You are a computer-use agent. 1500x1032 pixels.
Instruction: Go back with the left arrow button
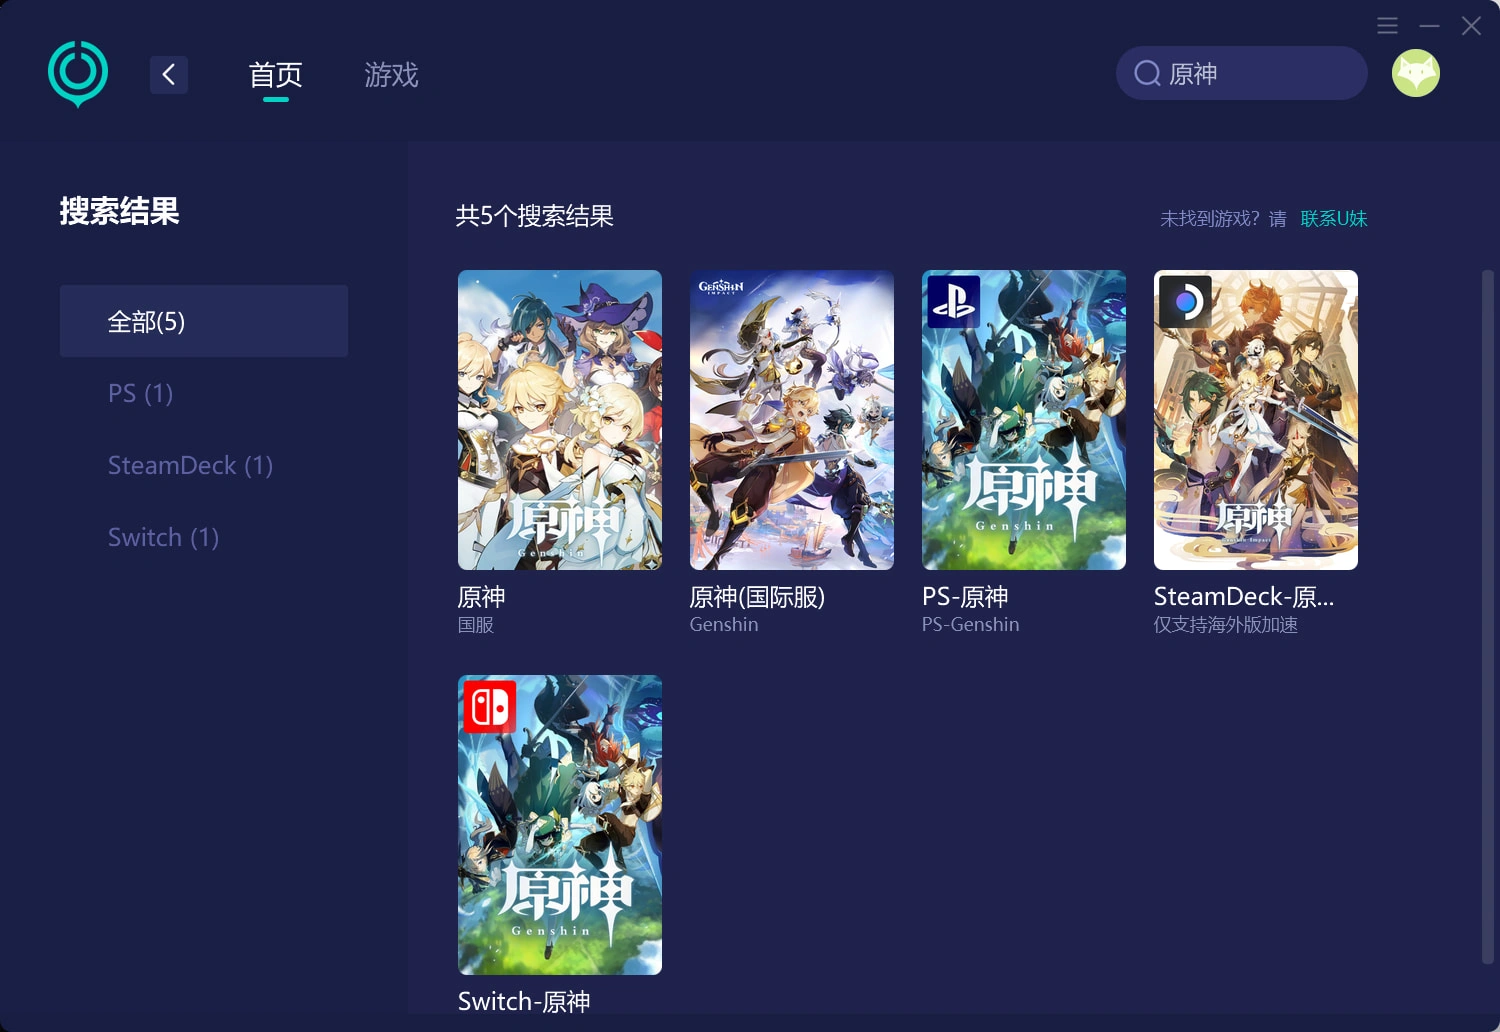[x=169, y=74]
